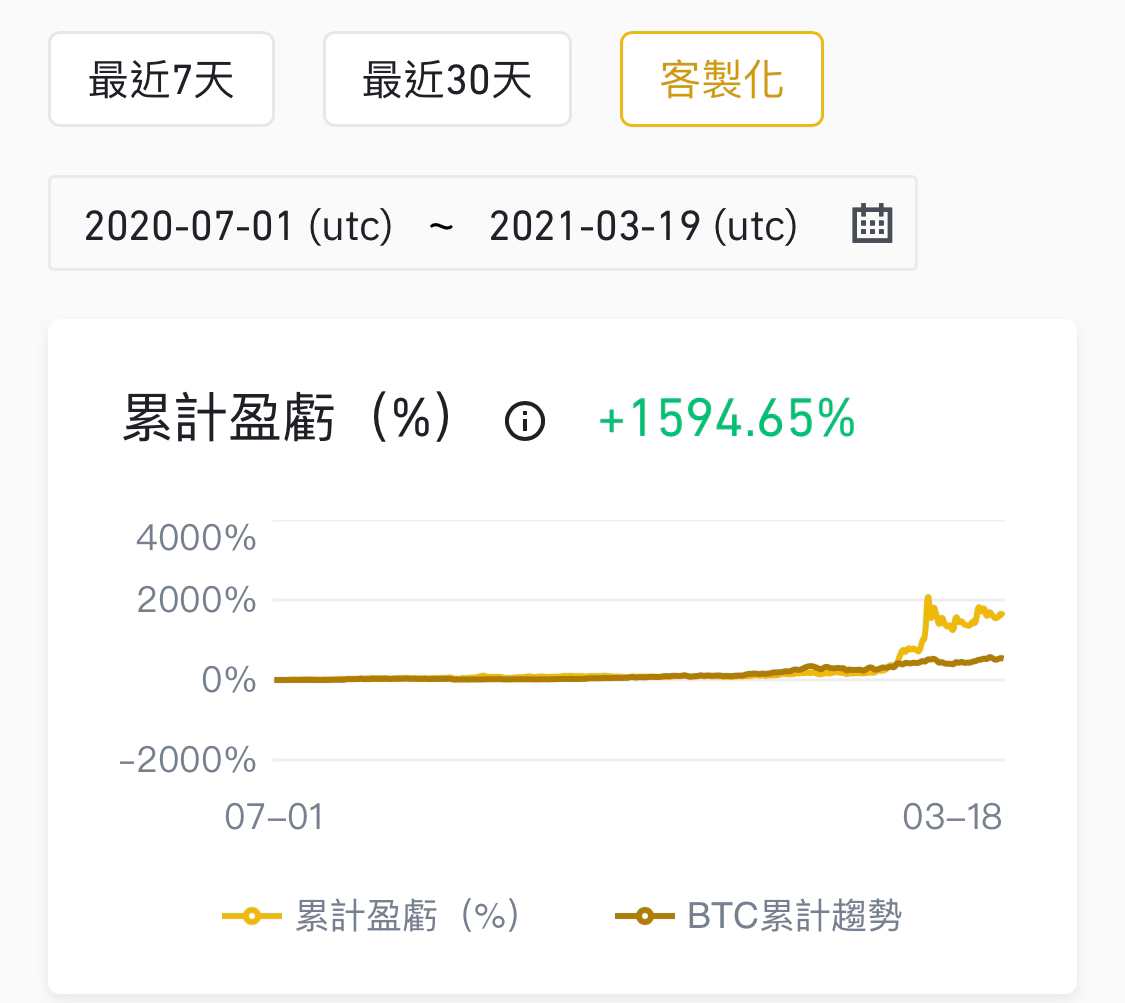
Task: Click the 累計盈虧（%） legend text
Action: click(407, 916)
